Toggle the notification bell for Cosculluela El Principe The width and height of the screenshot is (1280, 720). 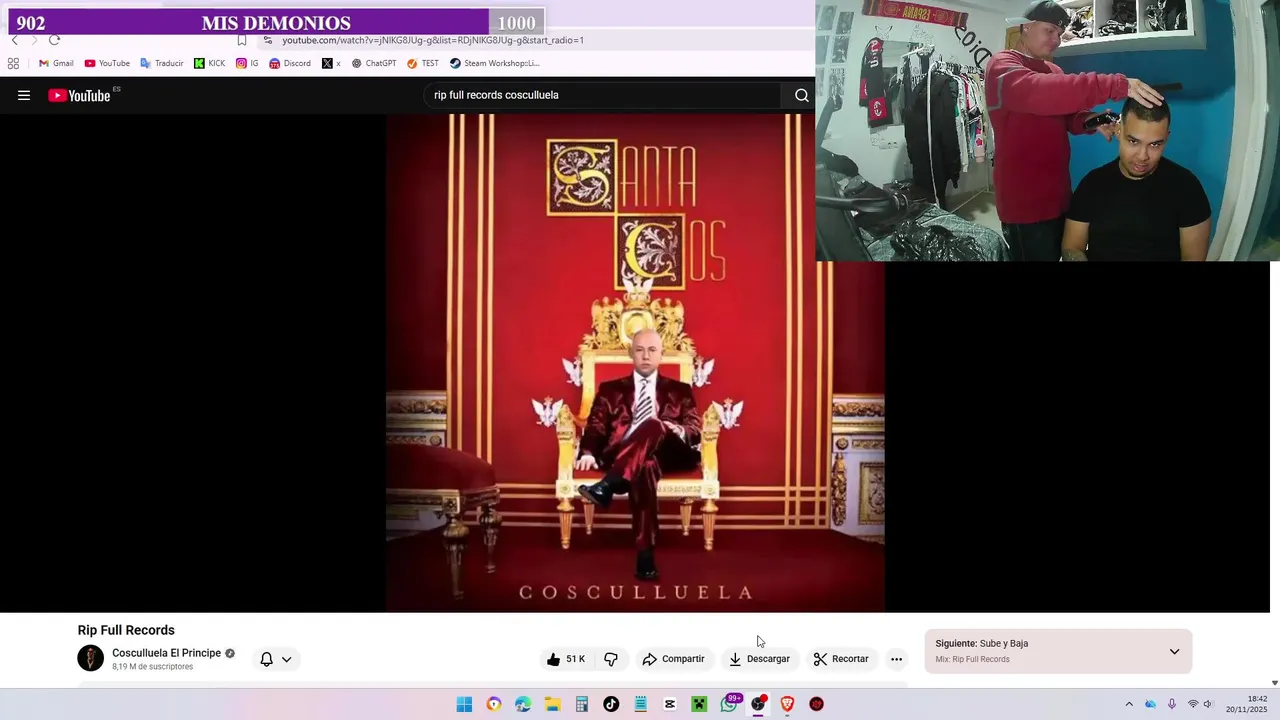(x=266, y=659)
